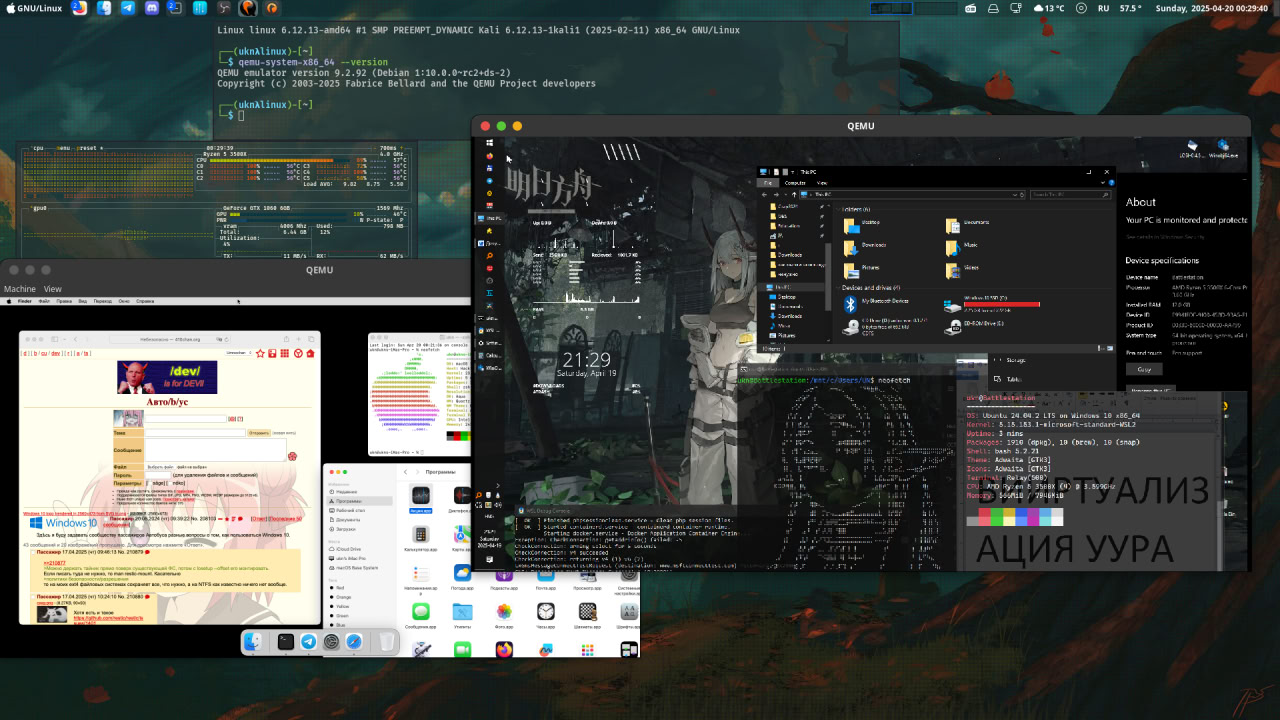1280x720 pixels.
Task: Open the Справка menu in macOS
Action: (145, 300)
